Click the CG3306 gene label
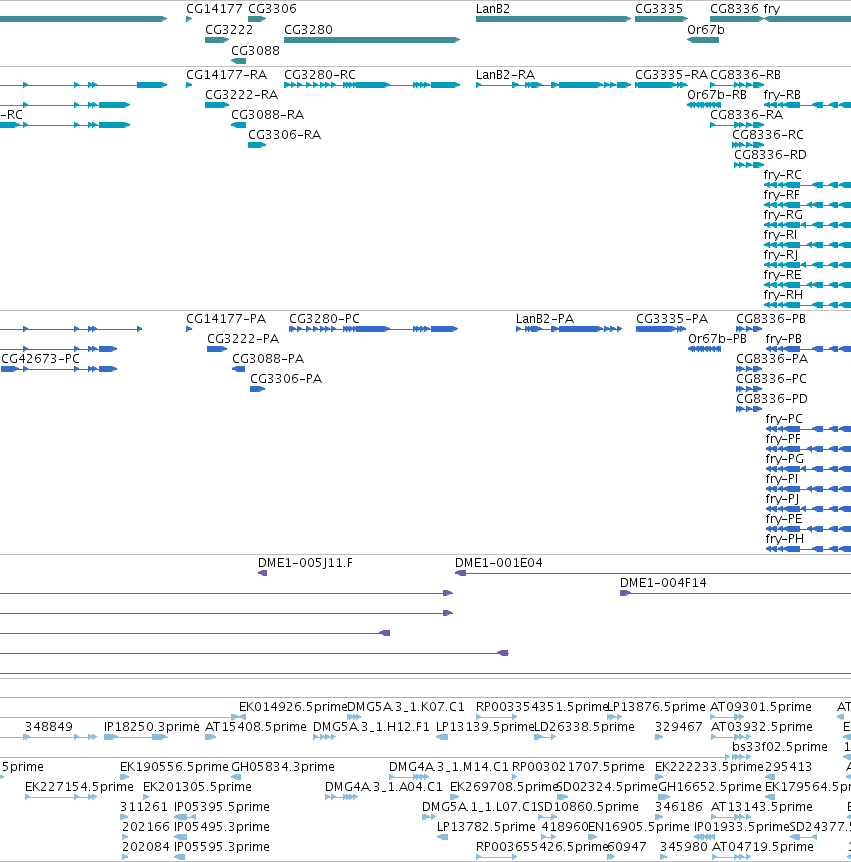 point(273,9)
